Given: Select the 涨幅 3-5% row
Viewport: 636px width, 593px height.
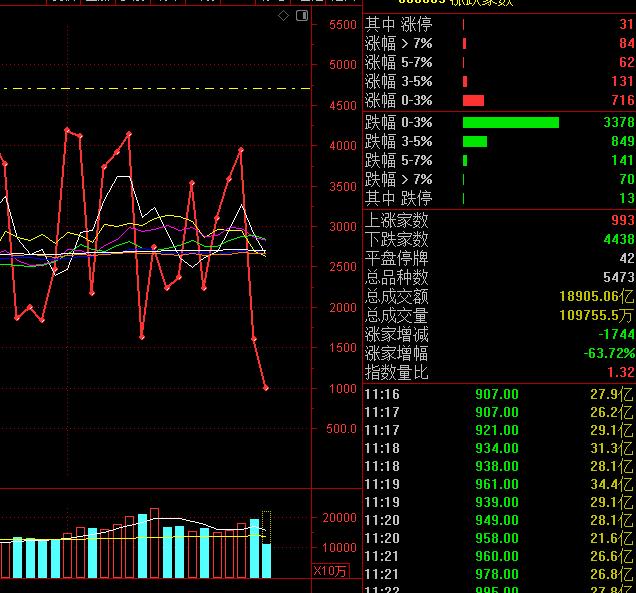Looking at the screenshot, I should (x=500, y=82).
